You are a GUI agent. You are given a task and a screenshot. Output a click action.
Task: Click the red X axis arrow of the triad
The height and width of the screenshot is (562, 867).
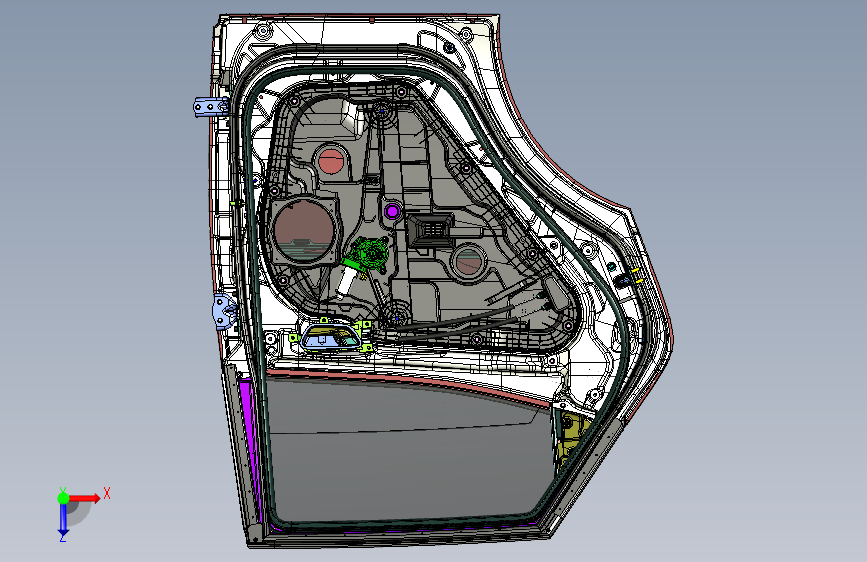point(86,498)
